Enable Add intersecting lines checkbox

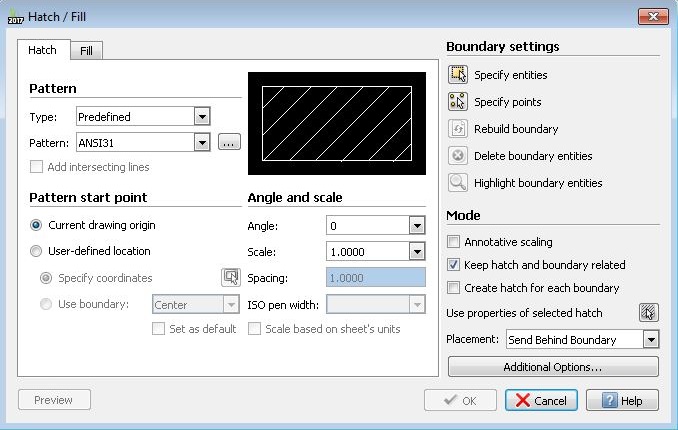(36, 167)
